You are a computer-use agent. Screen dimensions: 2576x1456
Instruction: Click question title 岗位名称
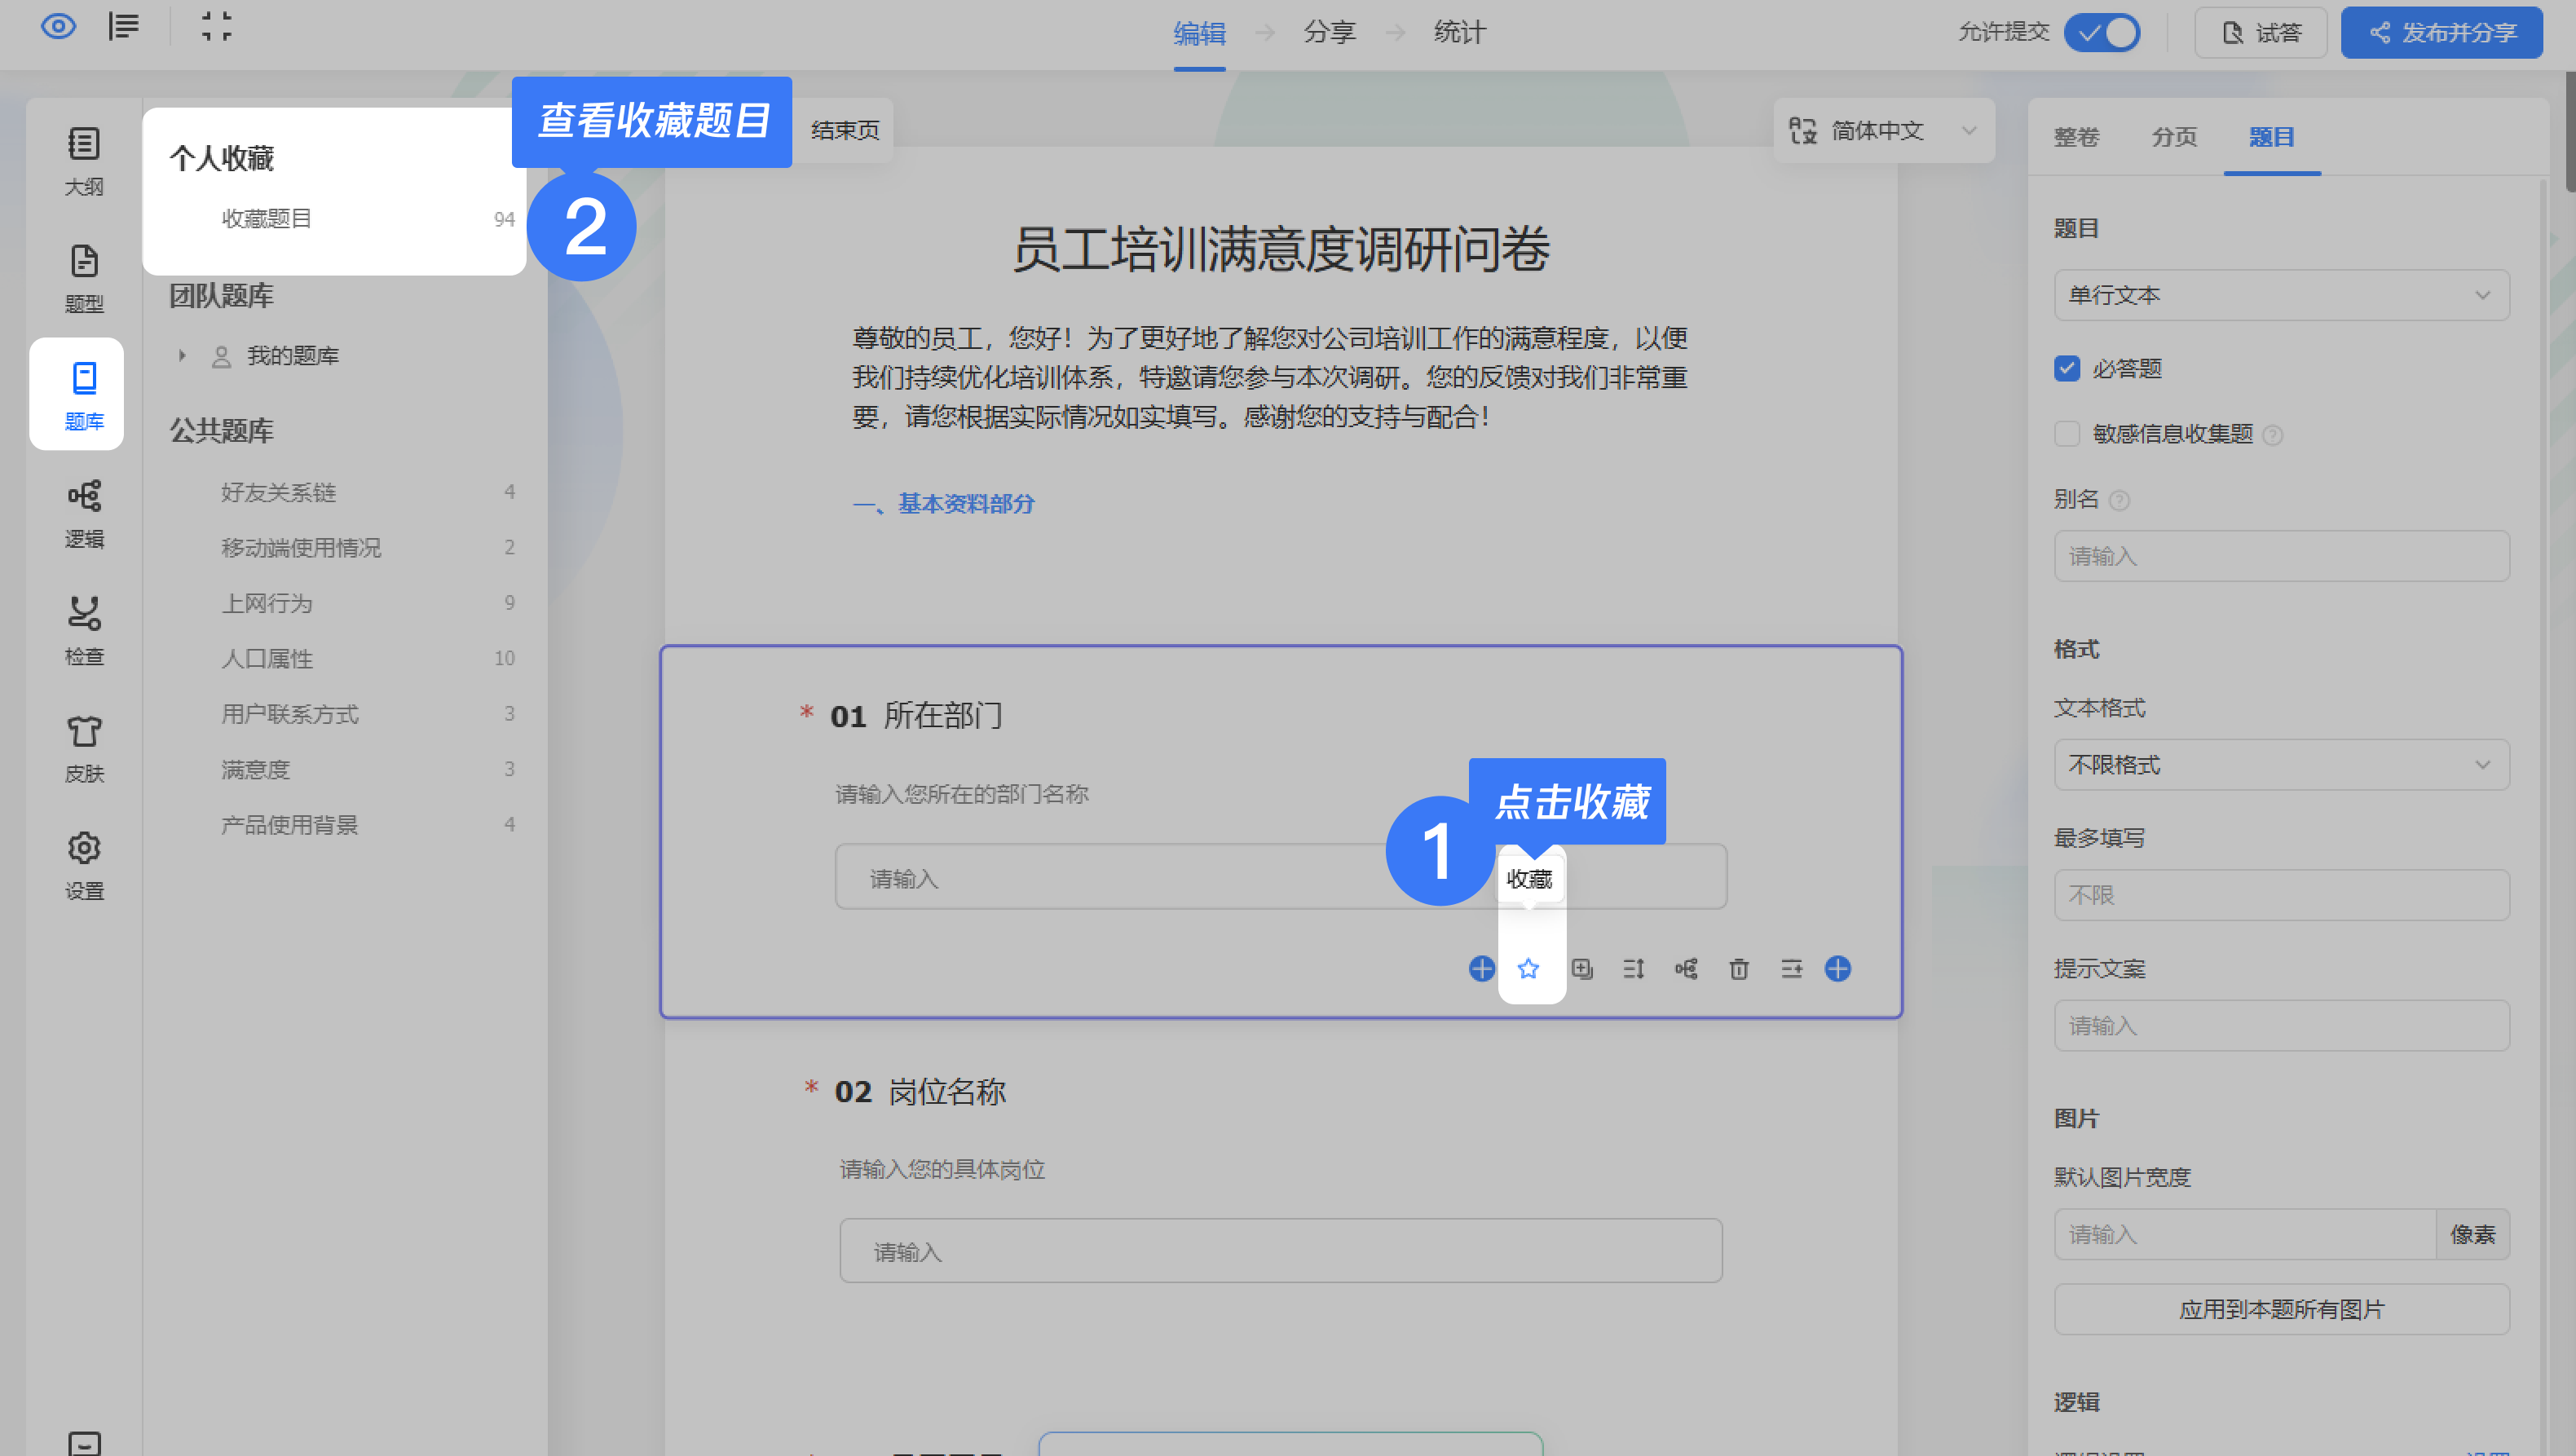(948, 1092)
